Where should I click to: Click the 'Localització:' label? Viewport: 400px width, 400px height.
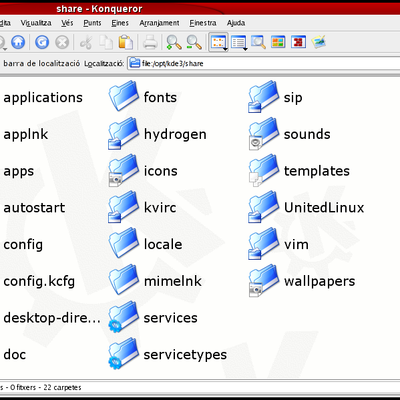coord(104,63)
